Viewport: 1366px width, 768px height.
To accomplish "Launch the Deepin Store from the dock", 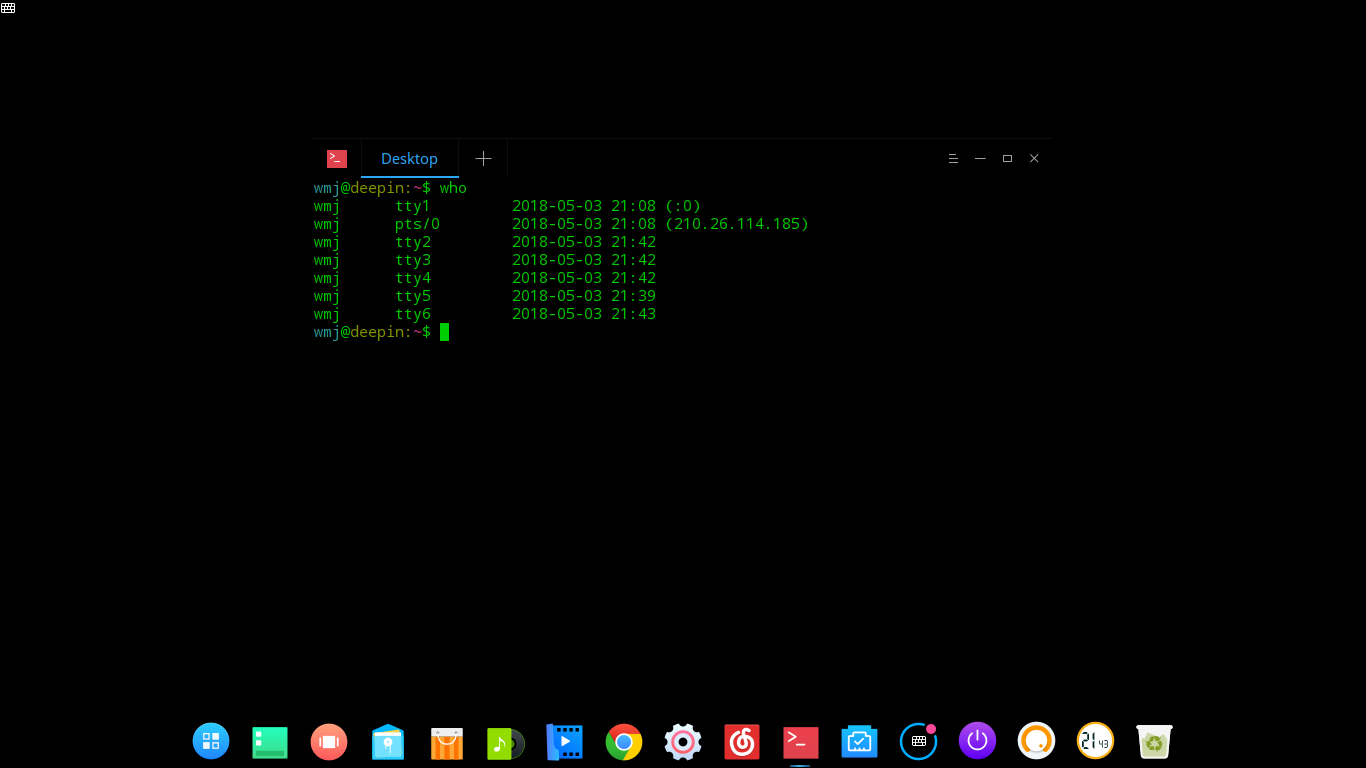I will (x=446, y=742).
